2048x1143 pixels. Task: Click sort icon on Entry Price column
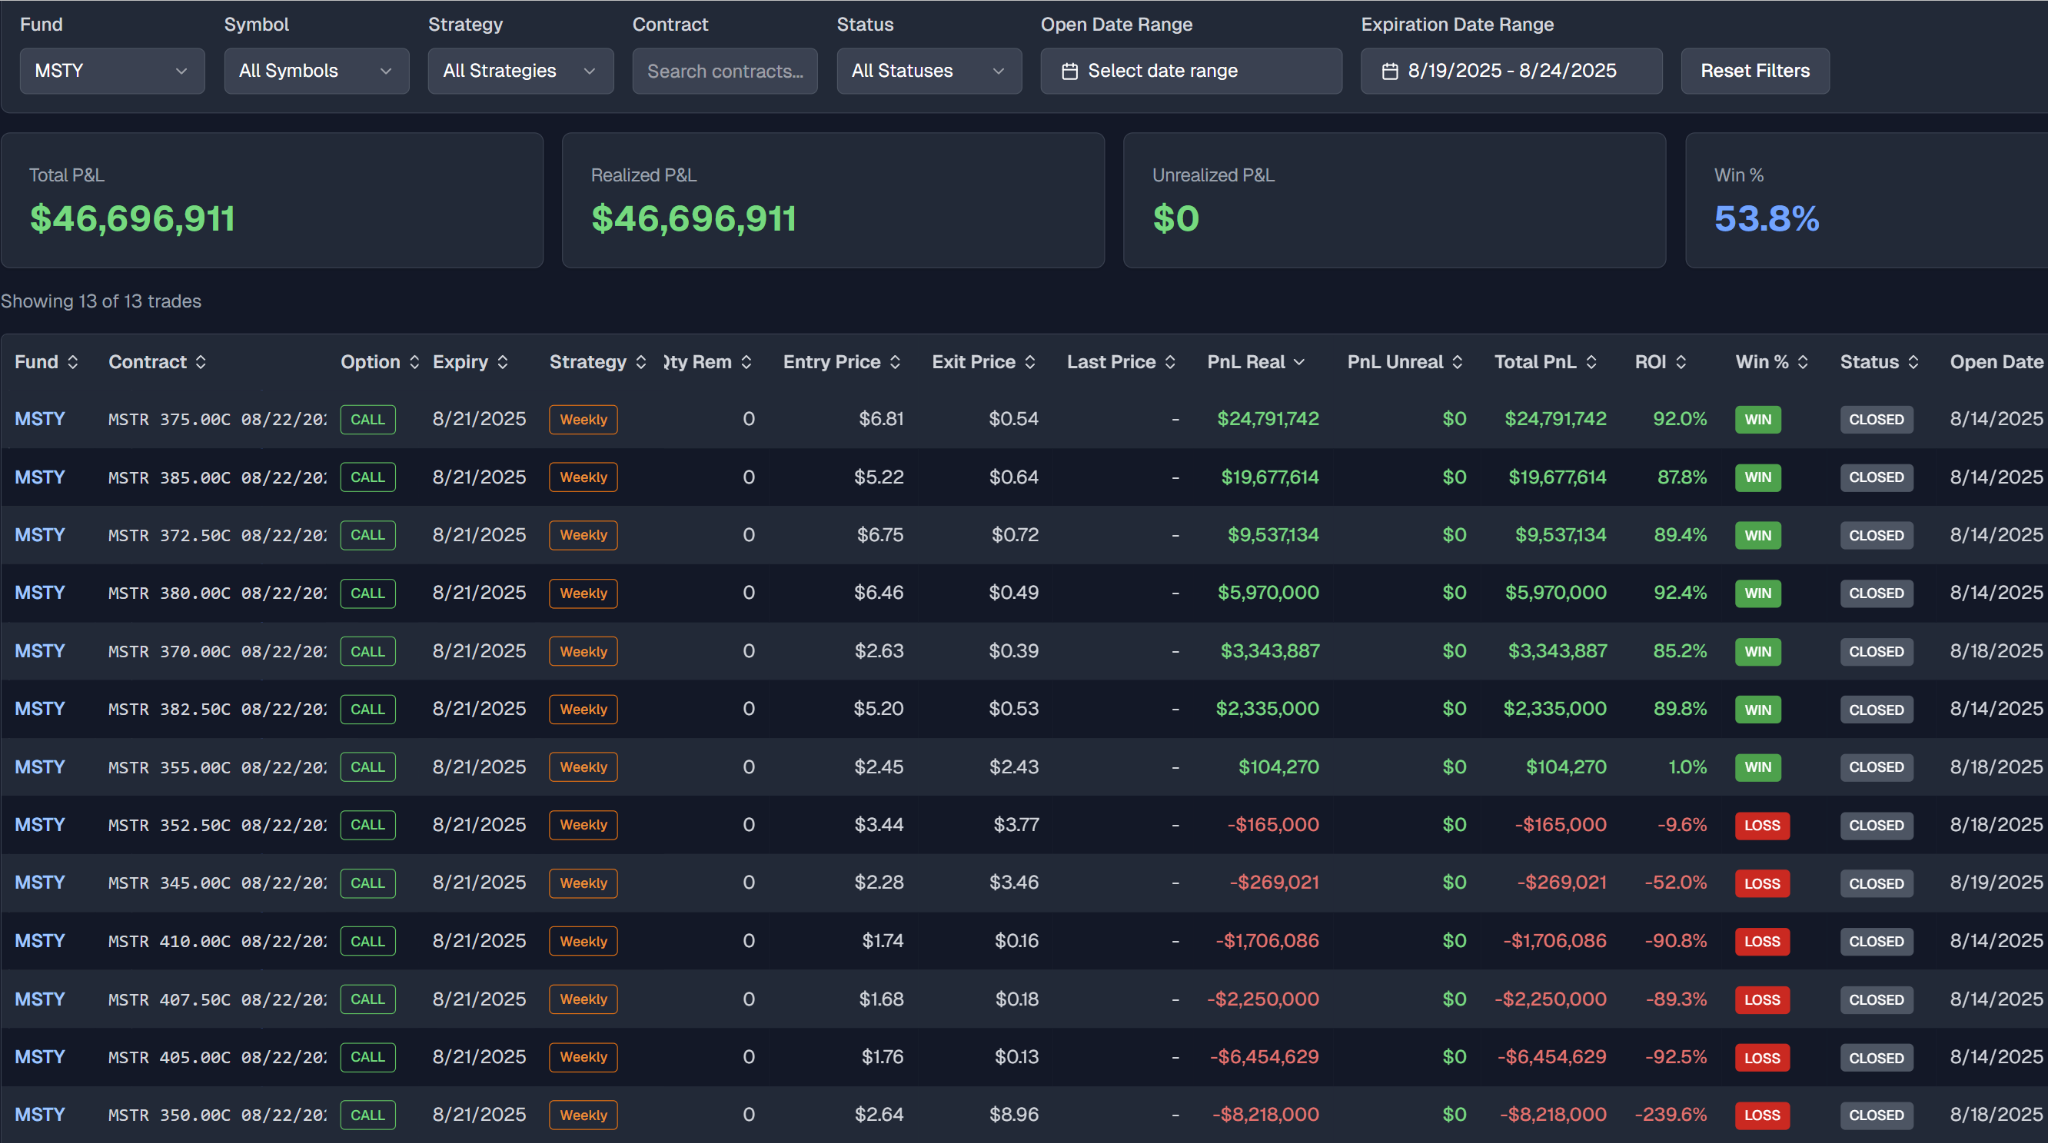pyautogui.click(x=895, y=362)
